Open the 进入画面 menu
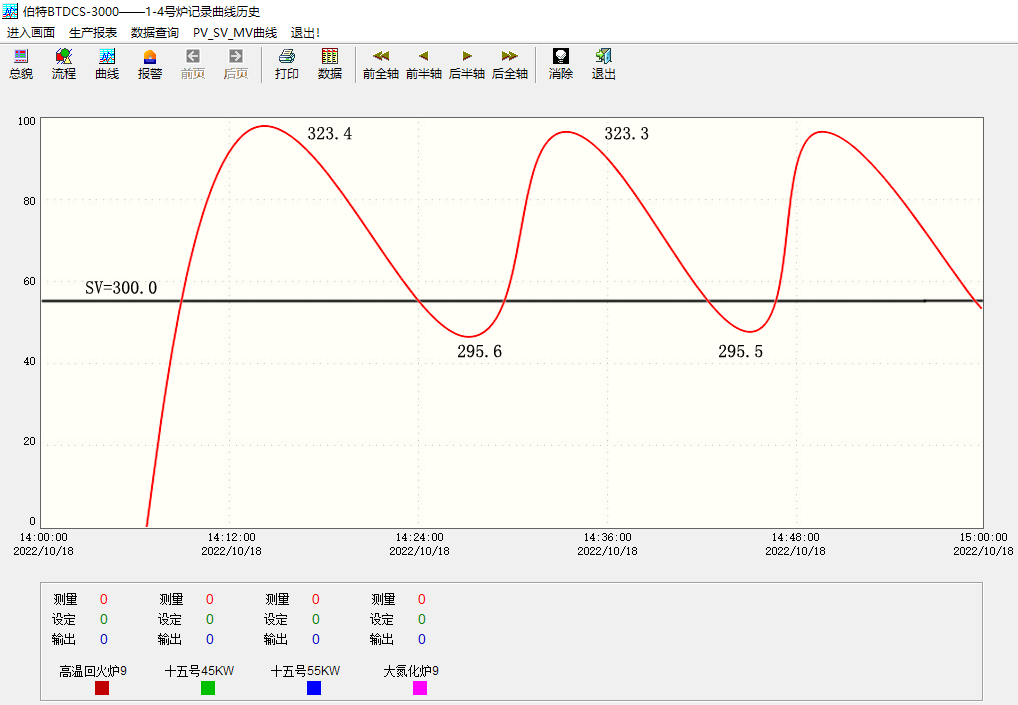Screen dimensions: 1018x705 (31, 33)
